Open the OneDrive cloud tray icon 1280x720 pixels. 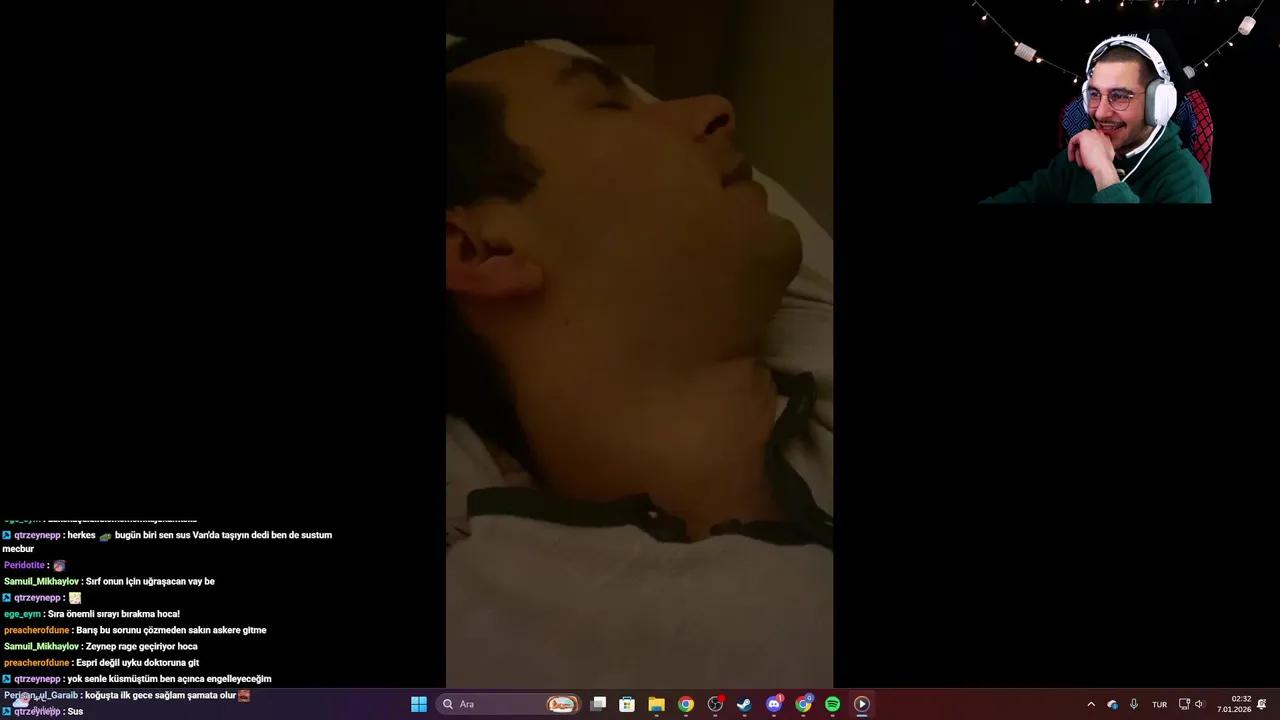1112,704
